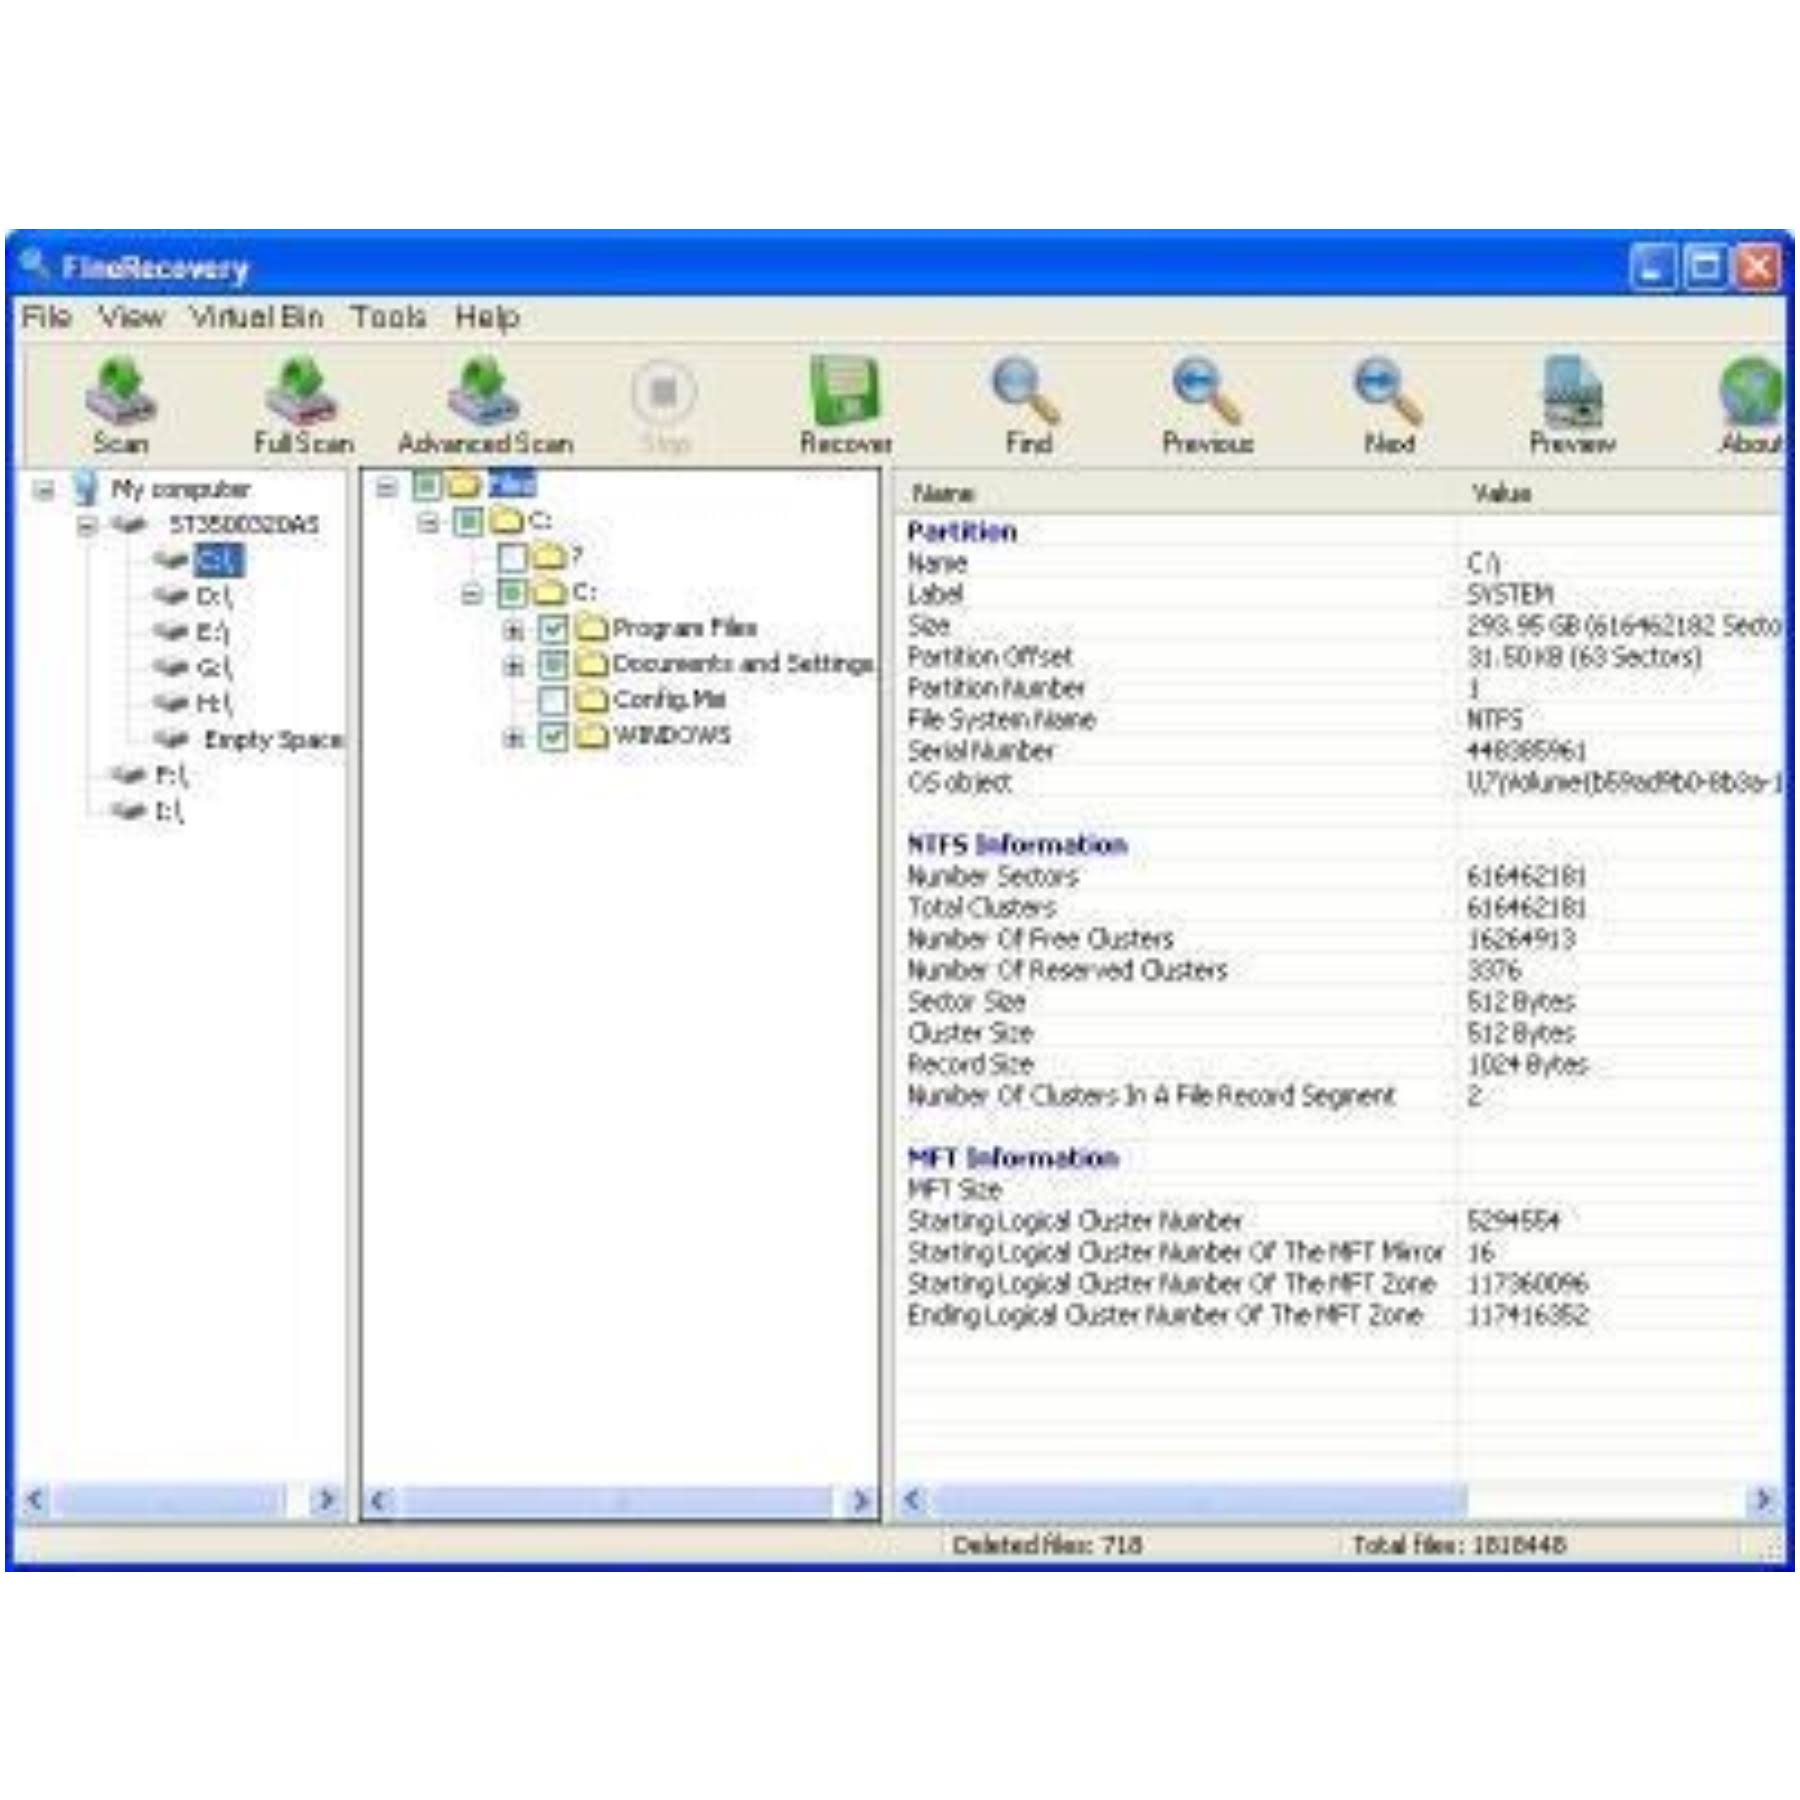The height and width of the screenshot is (1800, 1800).
Task: Toggle the nested C: folder checkbox
Action: tap(512, 592)
